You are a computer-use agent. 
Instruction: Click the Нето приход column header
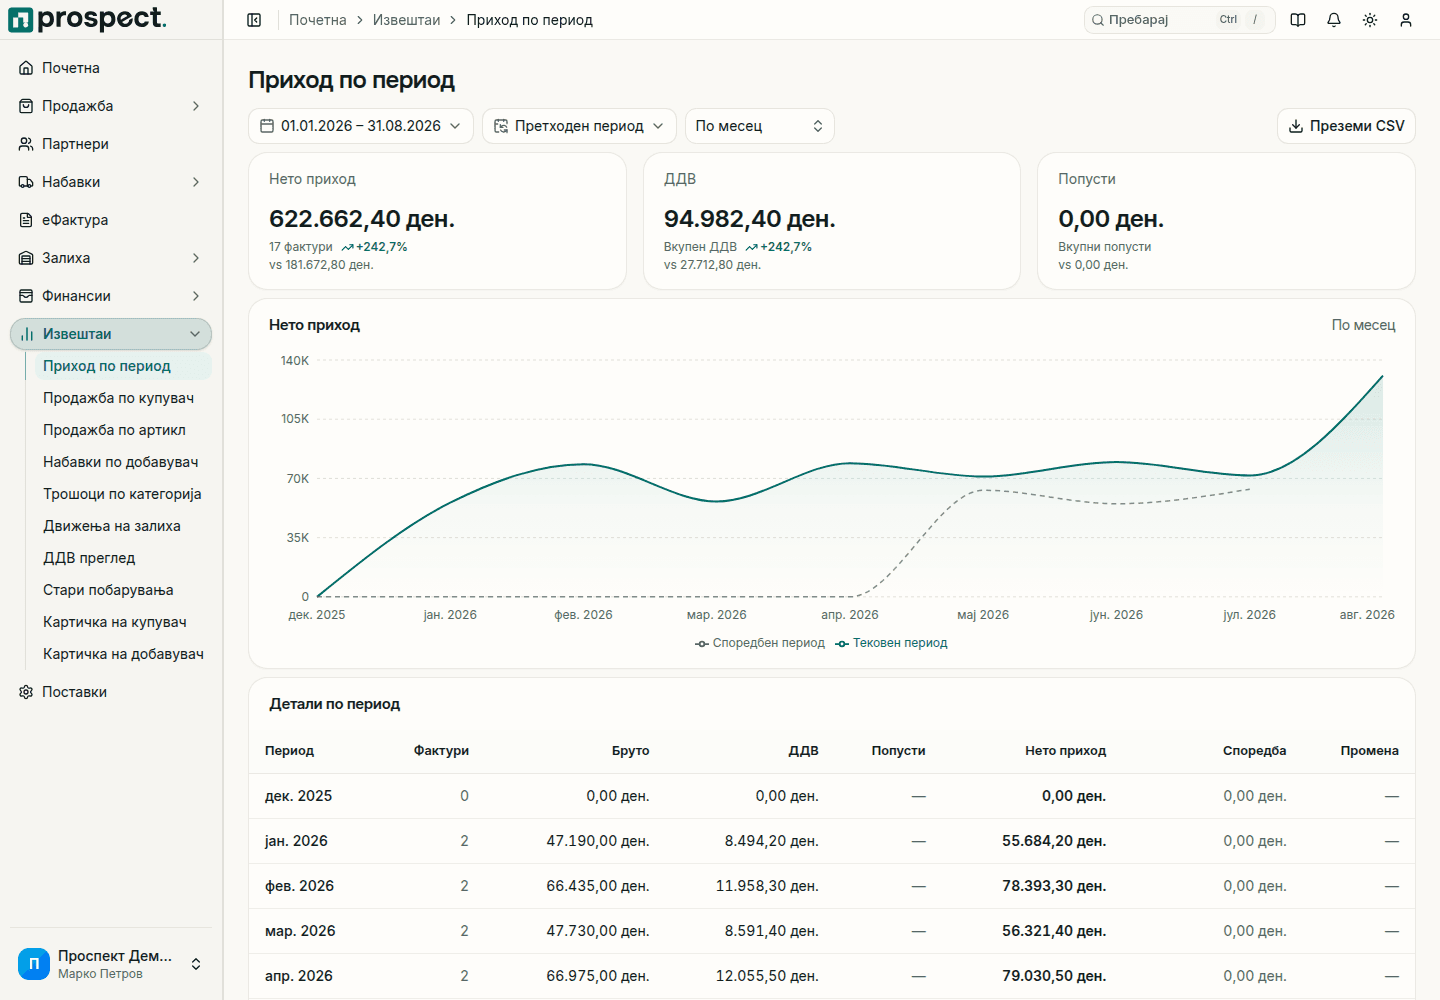[x=1065, y=751]
